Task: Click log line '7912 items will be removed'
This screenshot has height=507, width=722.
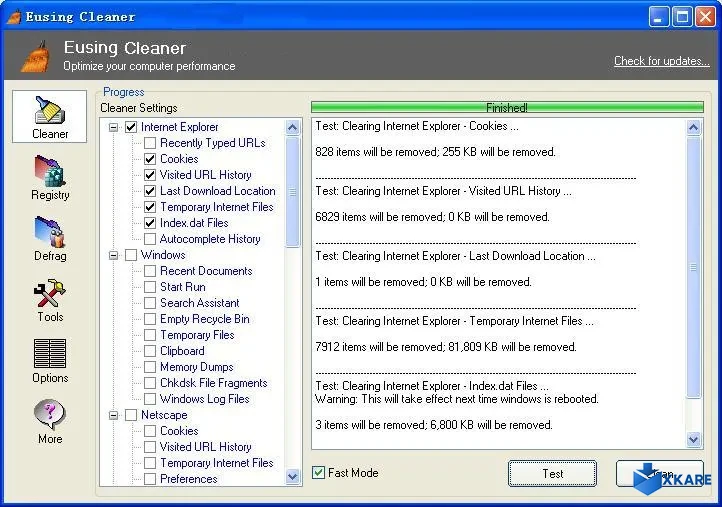Action: click(446, 347)
